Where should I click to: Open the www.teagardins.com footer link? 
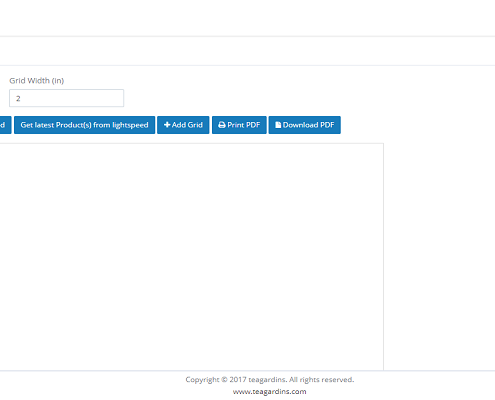click(269, 391)
